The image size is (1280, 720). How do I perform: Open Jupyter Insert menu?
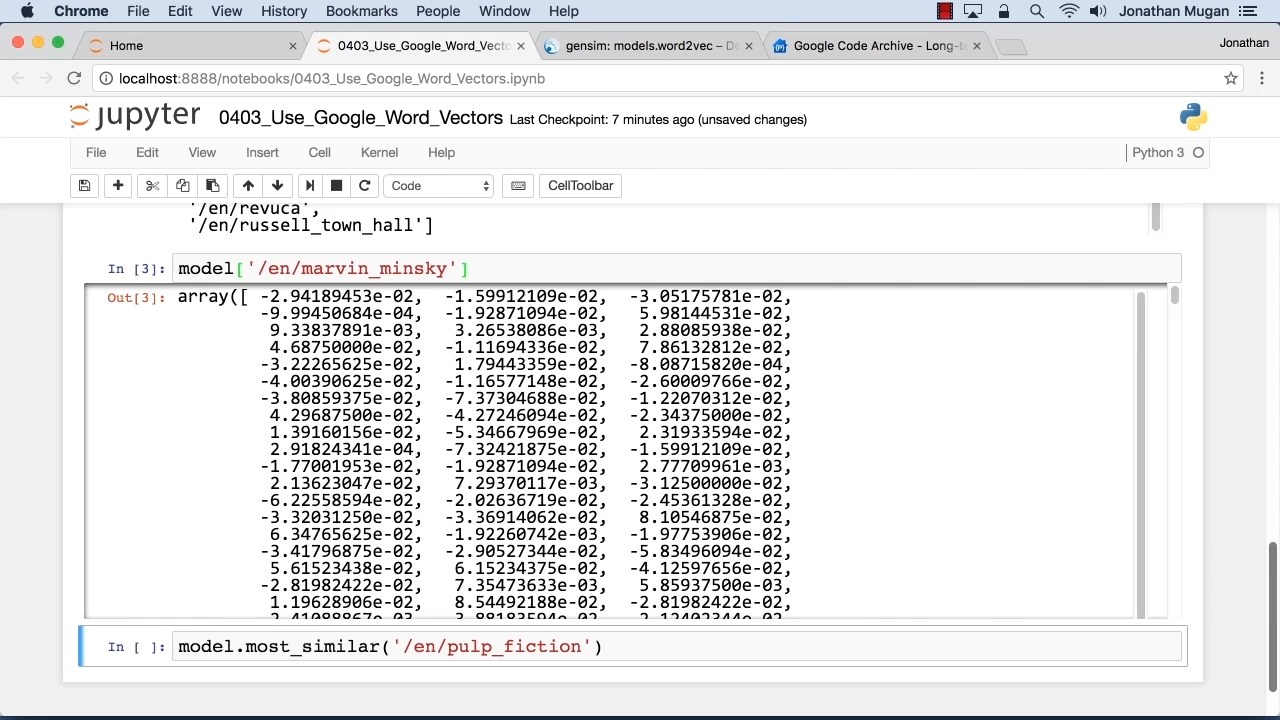pos(262,152)
